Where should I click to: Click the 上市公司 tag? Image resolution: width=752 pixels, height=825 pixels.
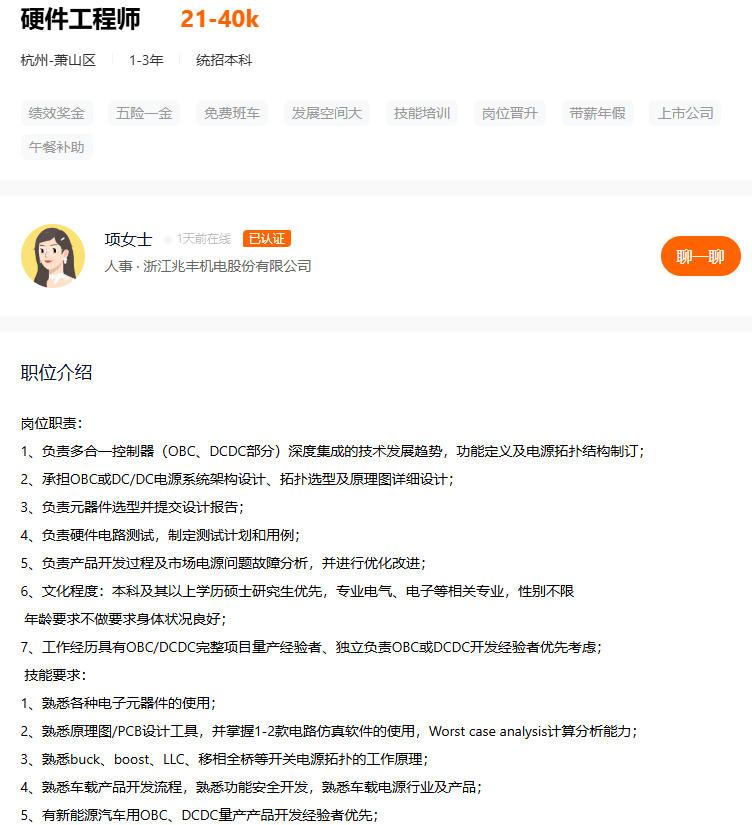point(685,113)
